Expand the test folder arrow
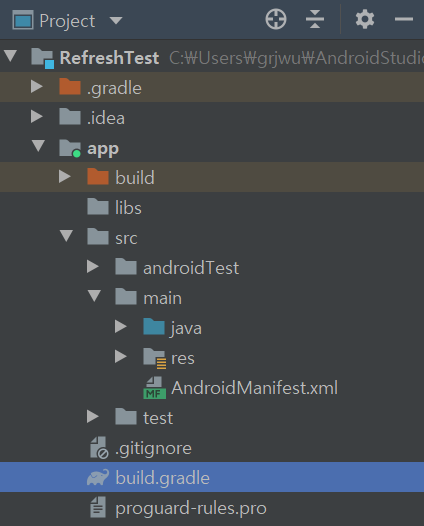Image resolution: width=424 pixels, height=526 pixels. [x=93, y=416]
